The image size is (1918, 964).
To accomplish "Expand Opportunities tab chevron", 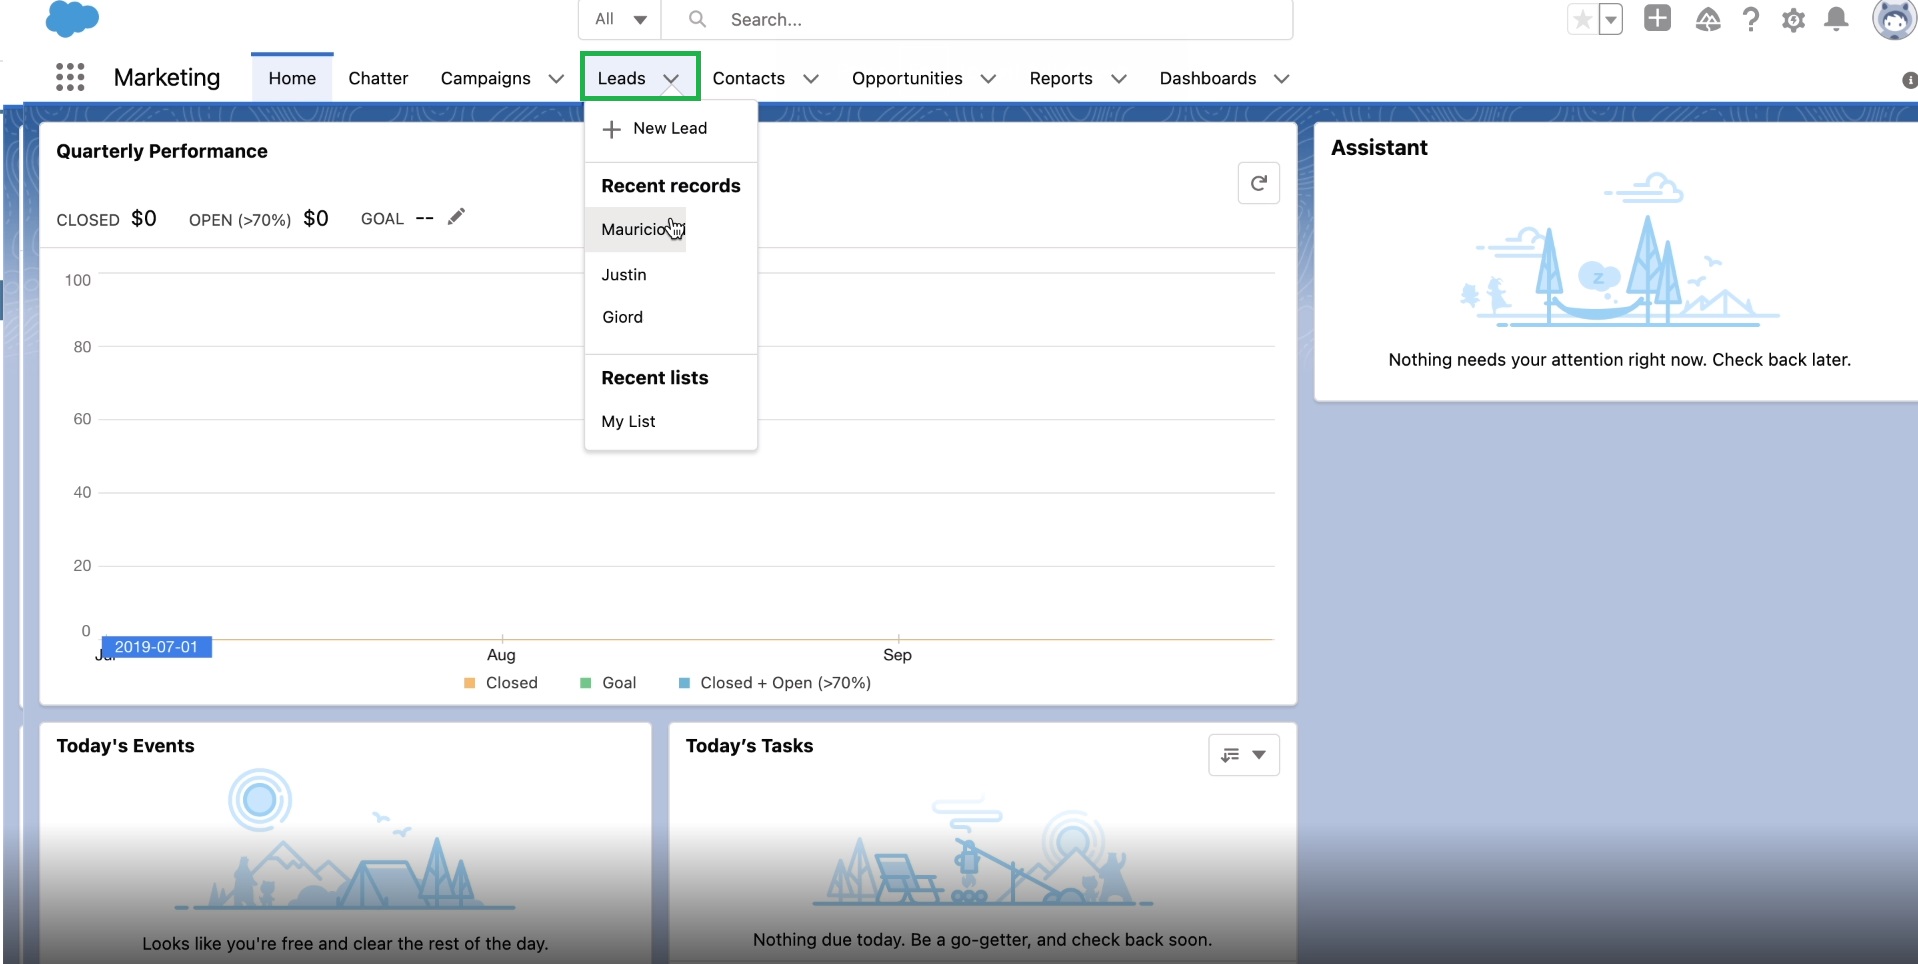I will point(988,79).
